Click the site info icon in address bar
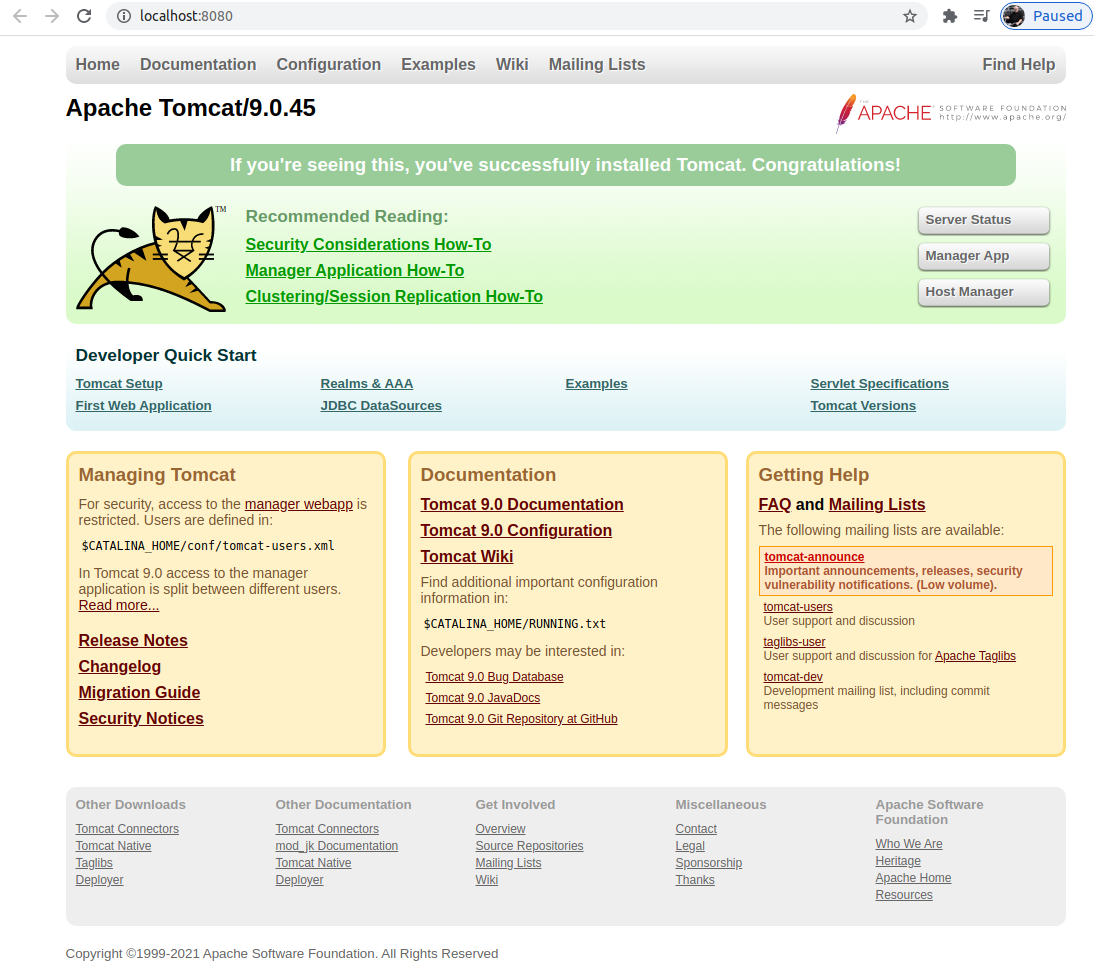This screenshot has height=969, width=1094. coord(123,16)
